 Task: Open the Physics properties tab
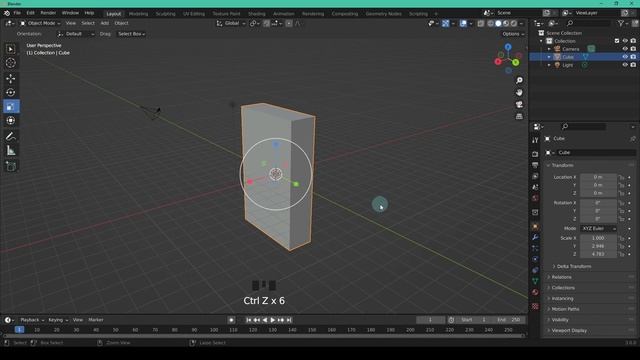click(535, 259)
